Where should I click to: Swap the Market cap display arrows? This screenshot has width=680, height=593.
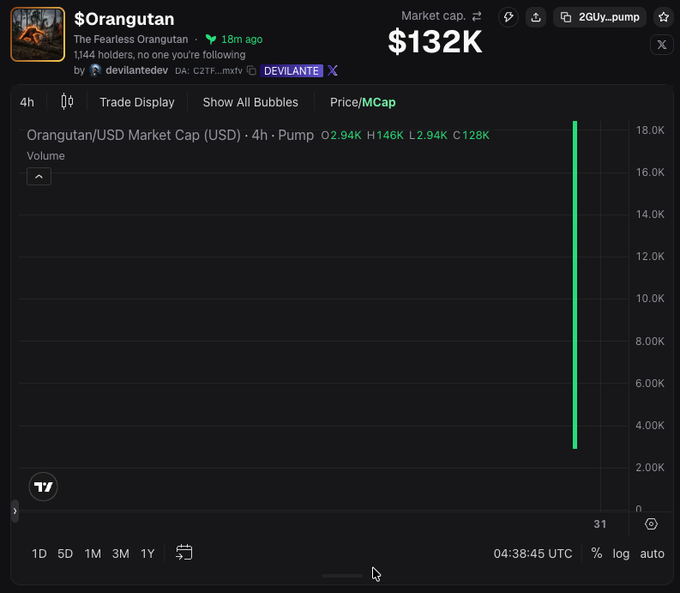(477, 16)
